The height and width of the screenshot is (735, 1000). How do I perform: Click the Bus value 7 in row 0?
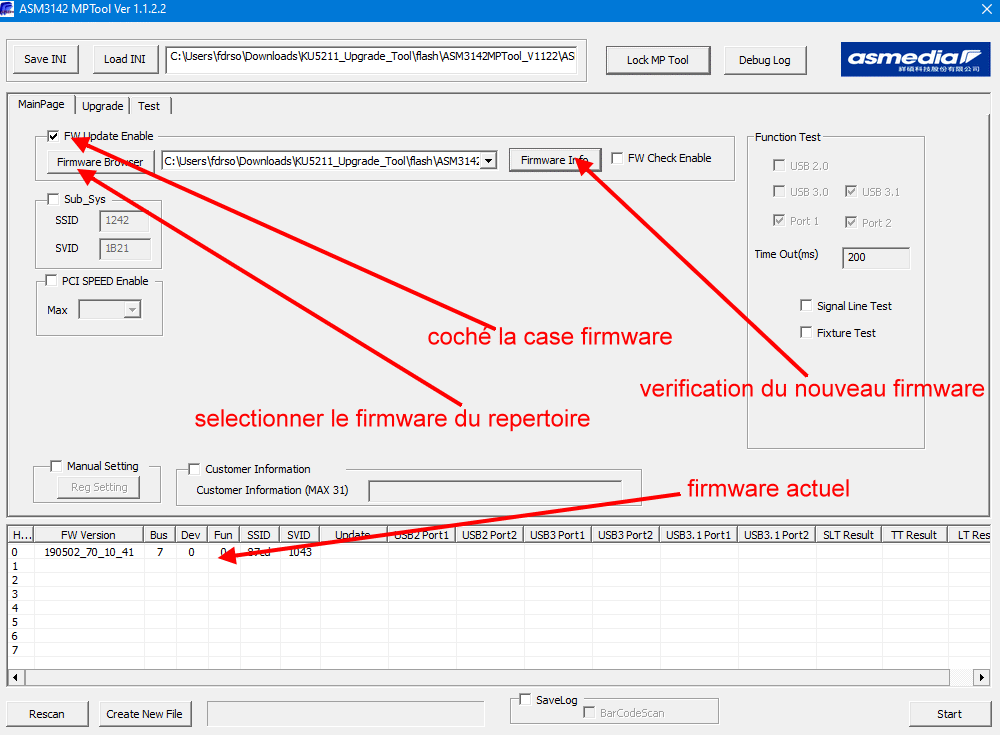[160, 552]
